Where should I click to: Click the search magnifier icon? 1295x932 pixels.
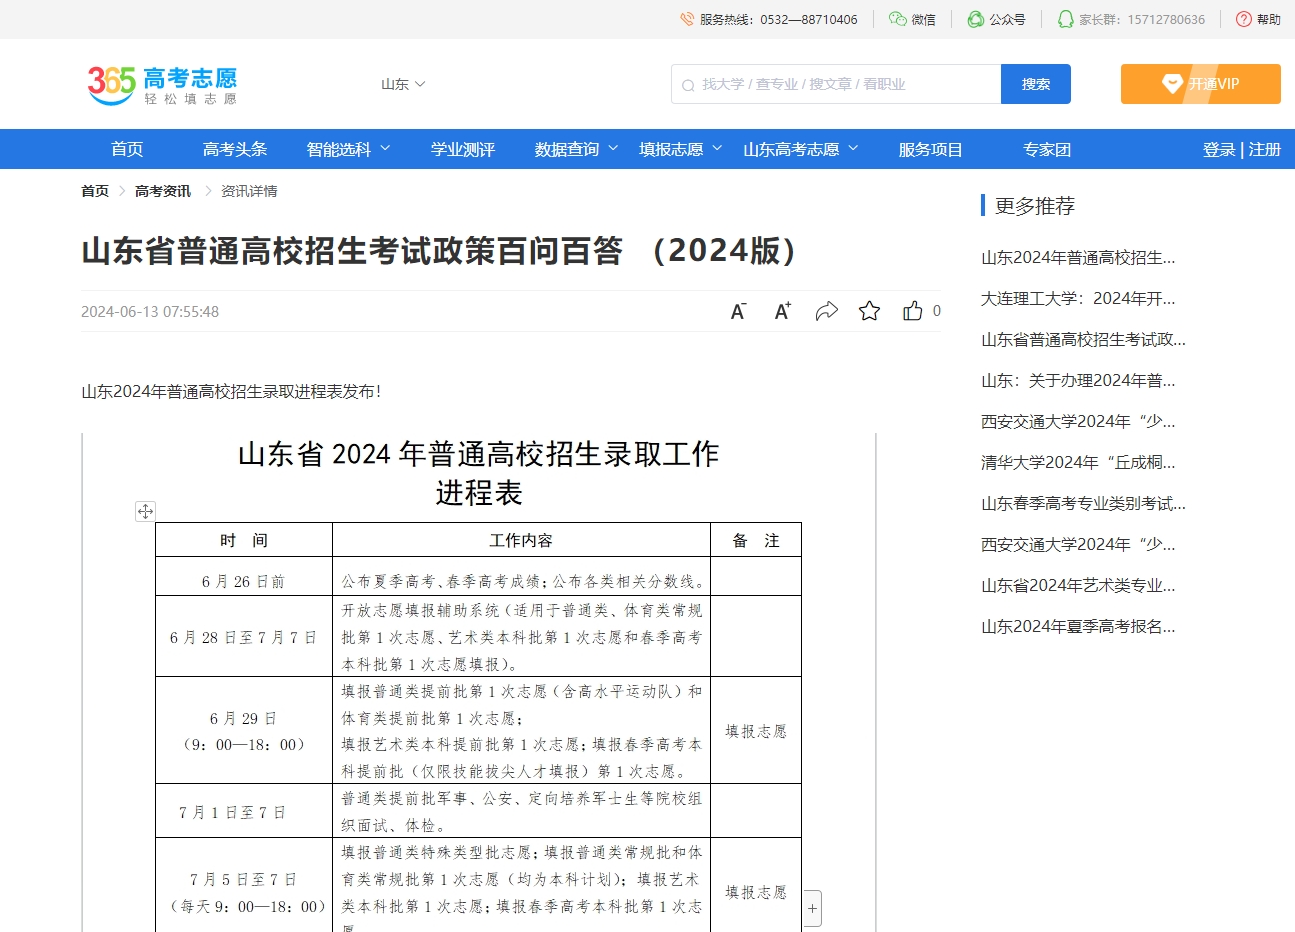(x=688, y=85)
